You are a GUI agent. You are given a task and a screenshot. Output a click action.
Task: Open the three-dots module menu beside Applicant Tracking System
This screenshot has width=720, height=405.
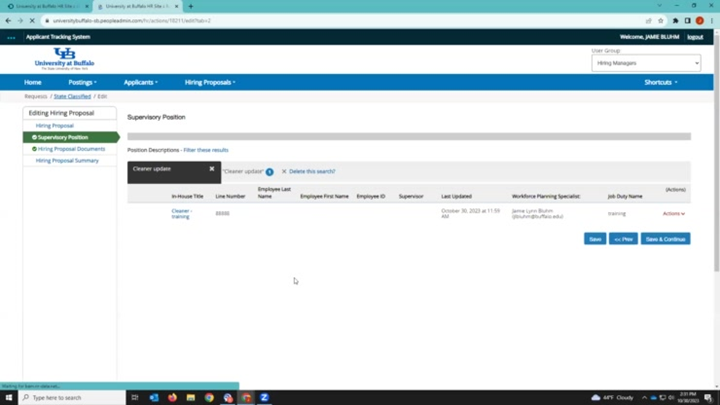[11, 37]
